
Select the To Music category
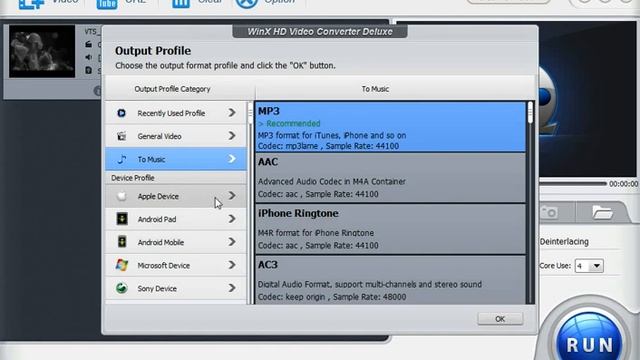tap(176, 159)
